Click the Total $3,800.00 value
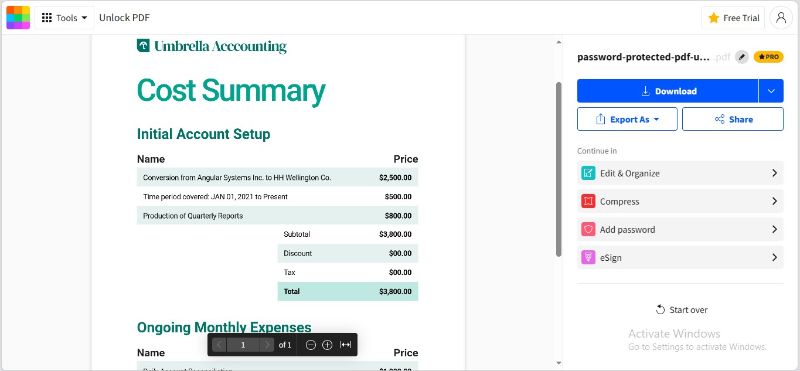Viewport: 800px width, 371px height. coord(395,291)
